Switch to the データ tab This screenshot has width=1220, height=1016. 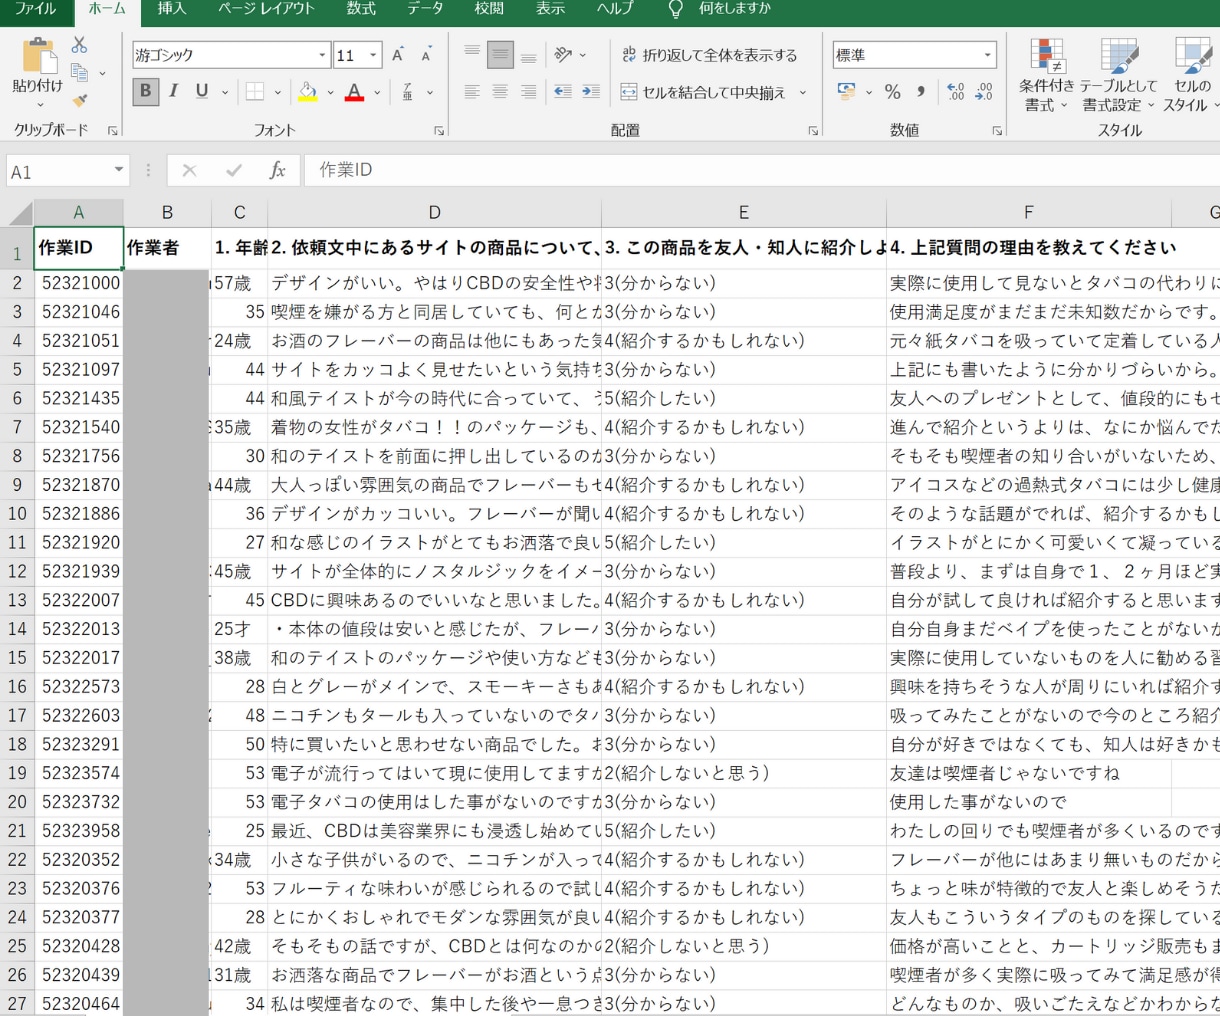point(425,9)
